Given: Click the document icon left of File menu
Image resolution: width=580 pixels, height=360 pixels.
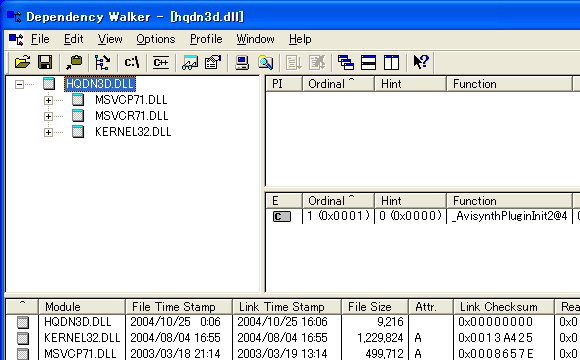Looking at the screenshot, I should [x=16, y=39].
